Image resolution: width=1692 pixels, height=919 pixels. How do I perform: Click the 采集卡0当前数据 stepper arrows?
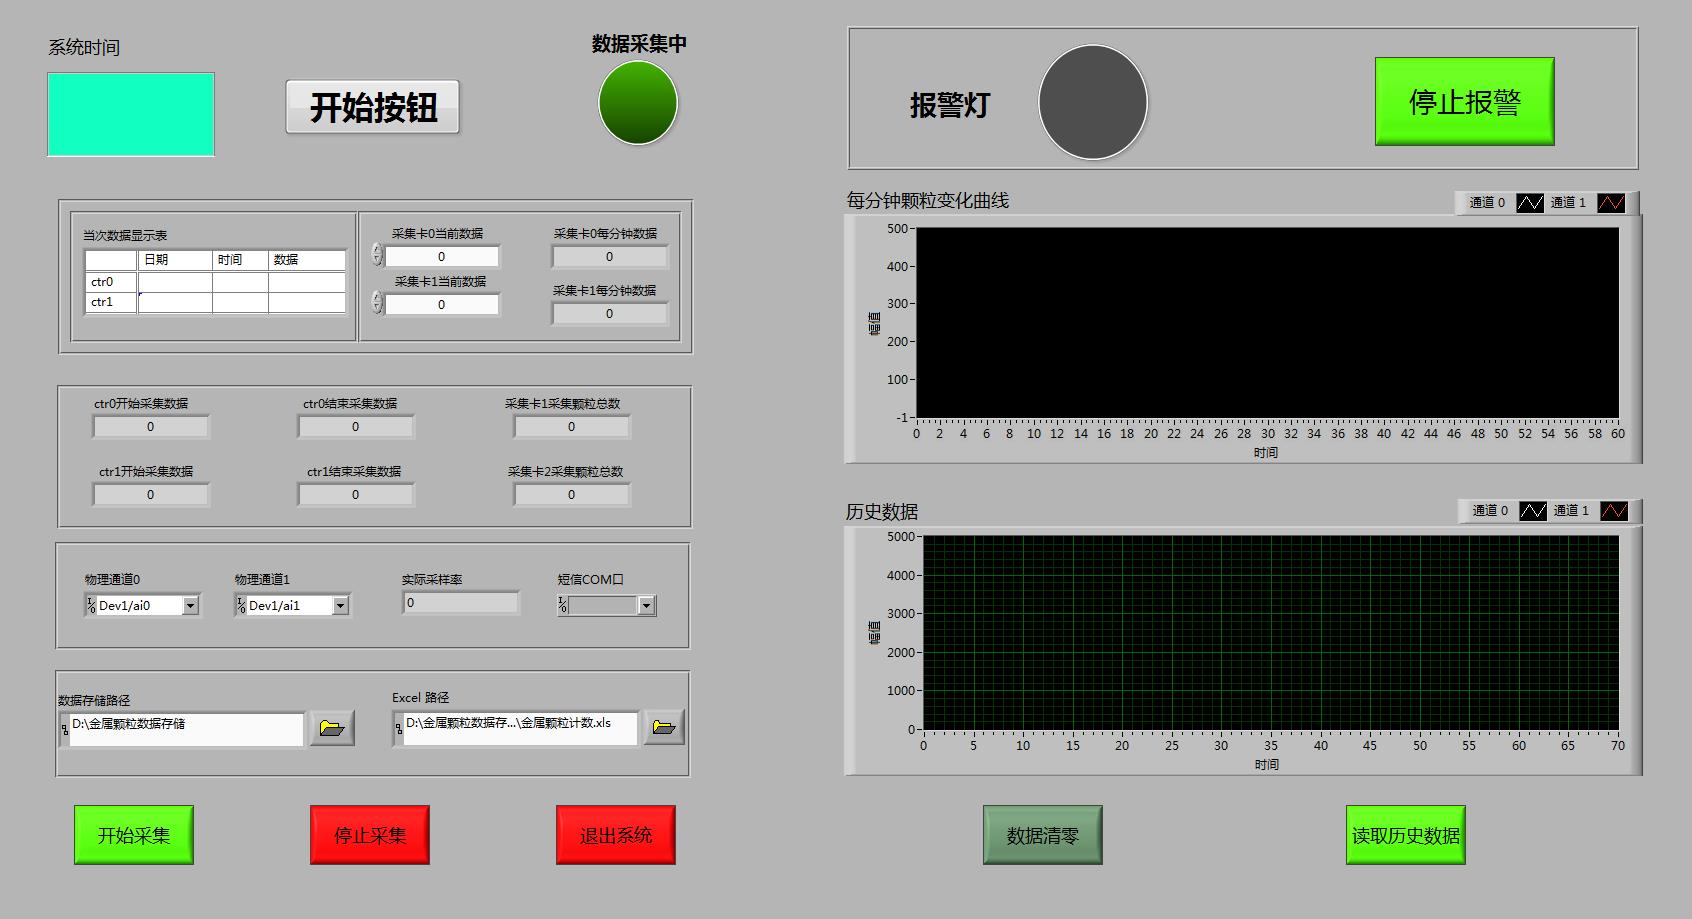377,255
